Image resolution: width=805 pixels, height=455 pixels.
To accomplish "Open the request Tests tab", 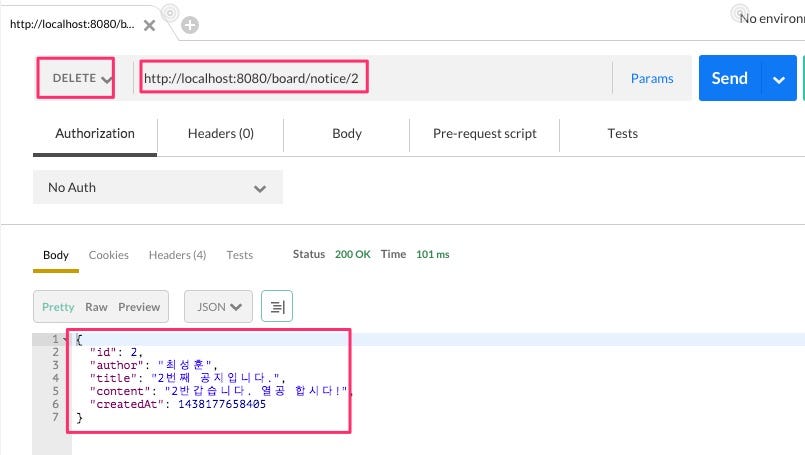I will coord(623,134).
